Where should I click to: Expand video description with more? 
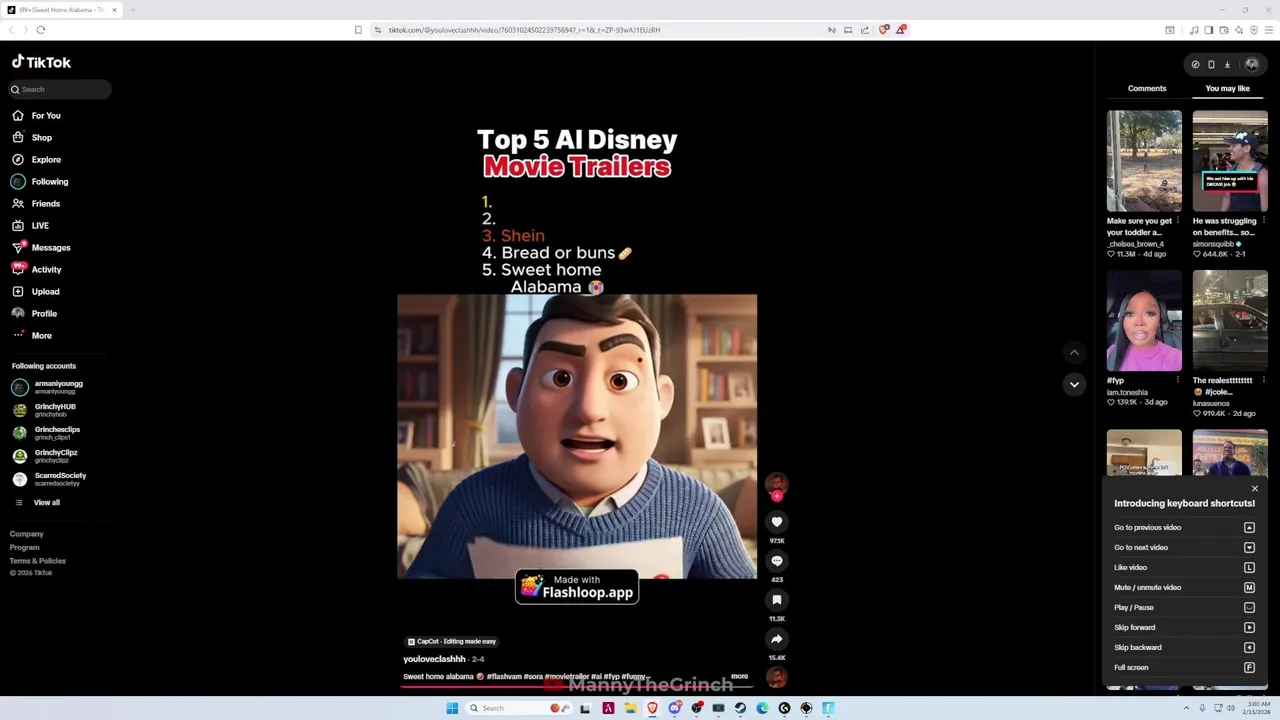[739, 677]
